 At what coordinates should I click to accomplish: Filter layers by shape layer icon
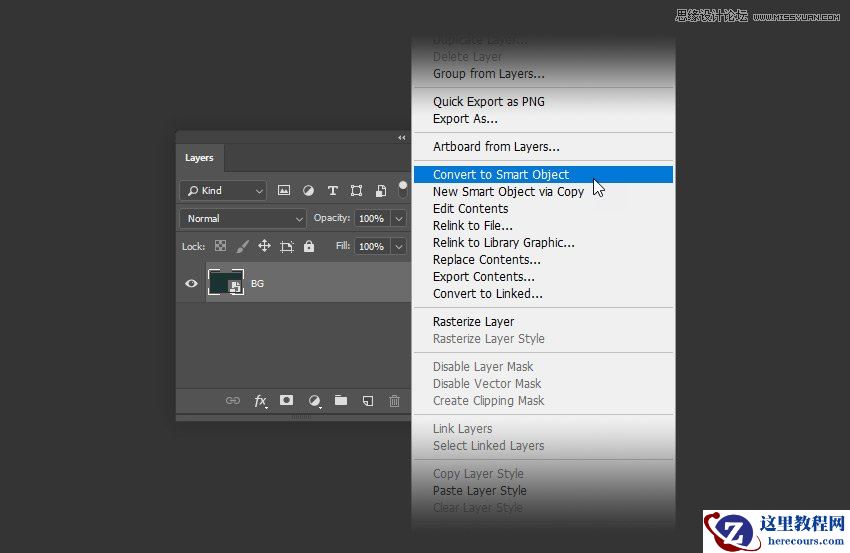[x=356, y=190]
